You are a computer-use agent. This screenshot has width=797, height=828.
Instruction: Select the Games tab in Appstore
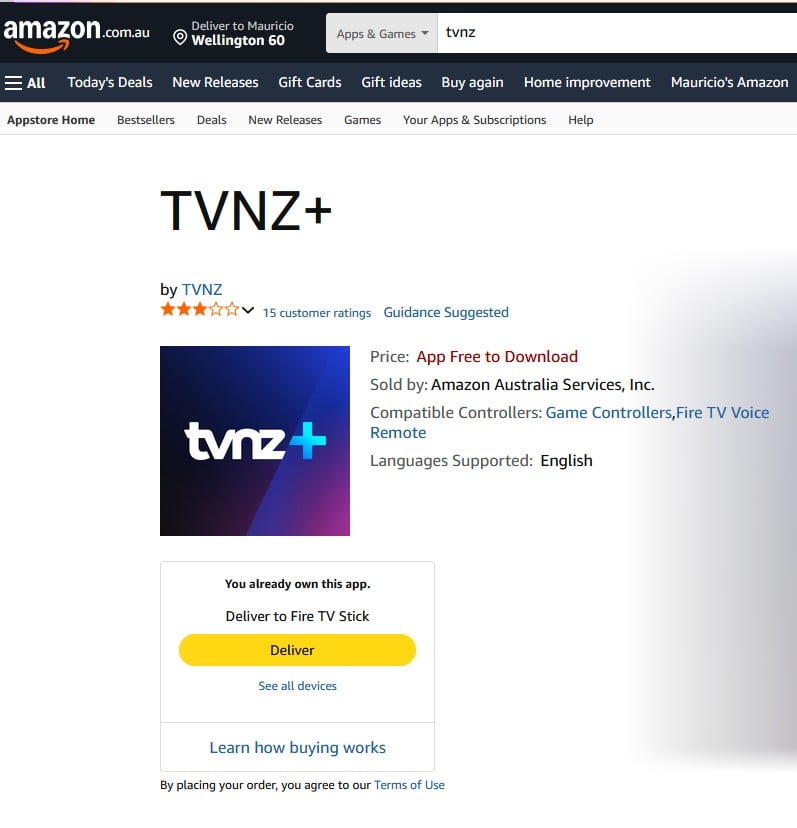[x=362, y=120]
